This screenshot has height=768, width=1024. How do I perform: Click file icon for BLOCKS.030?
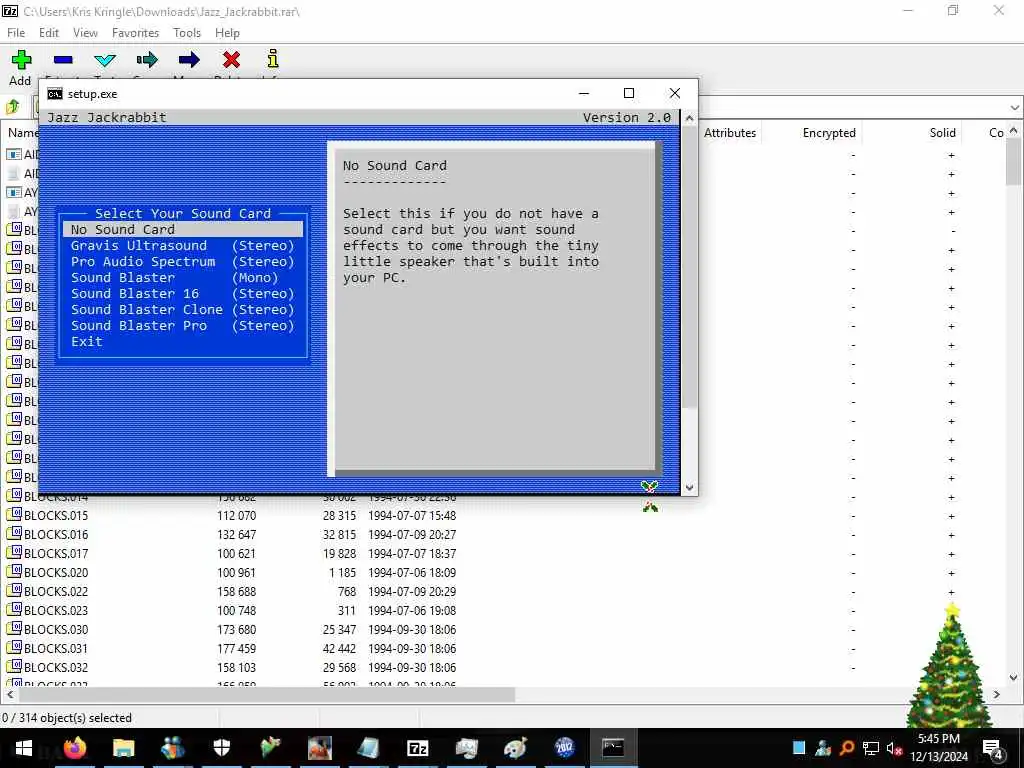[x=14, y=629]
